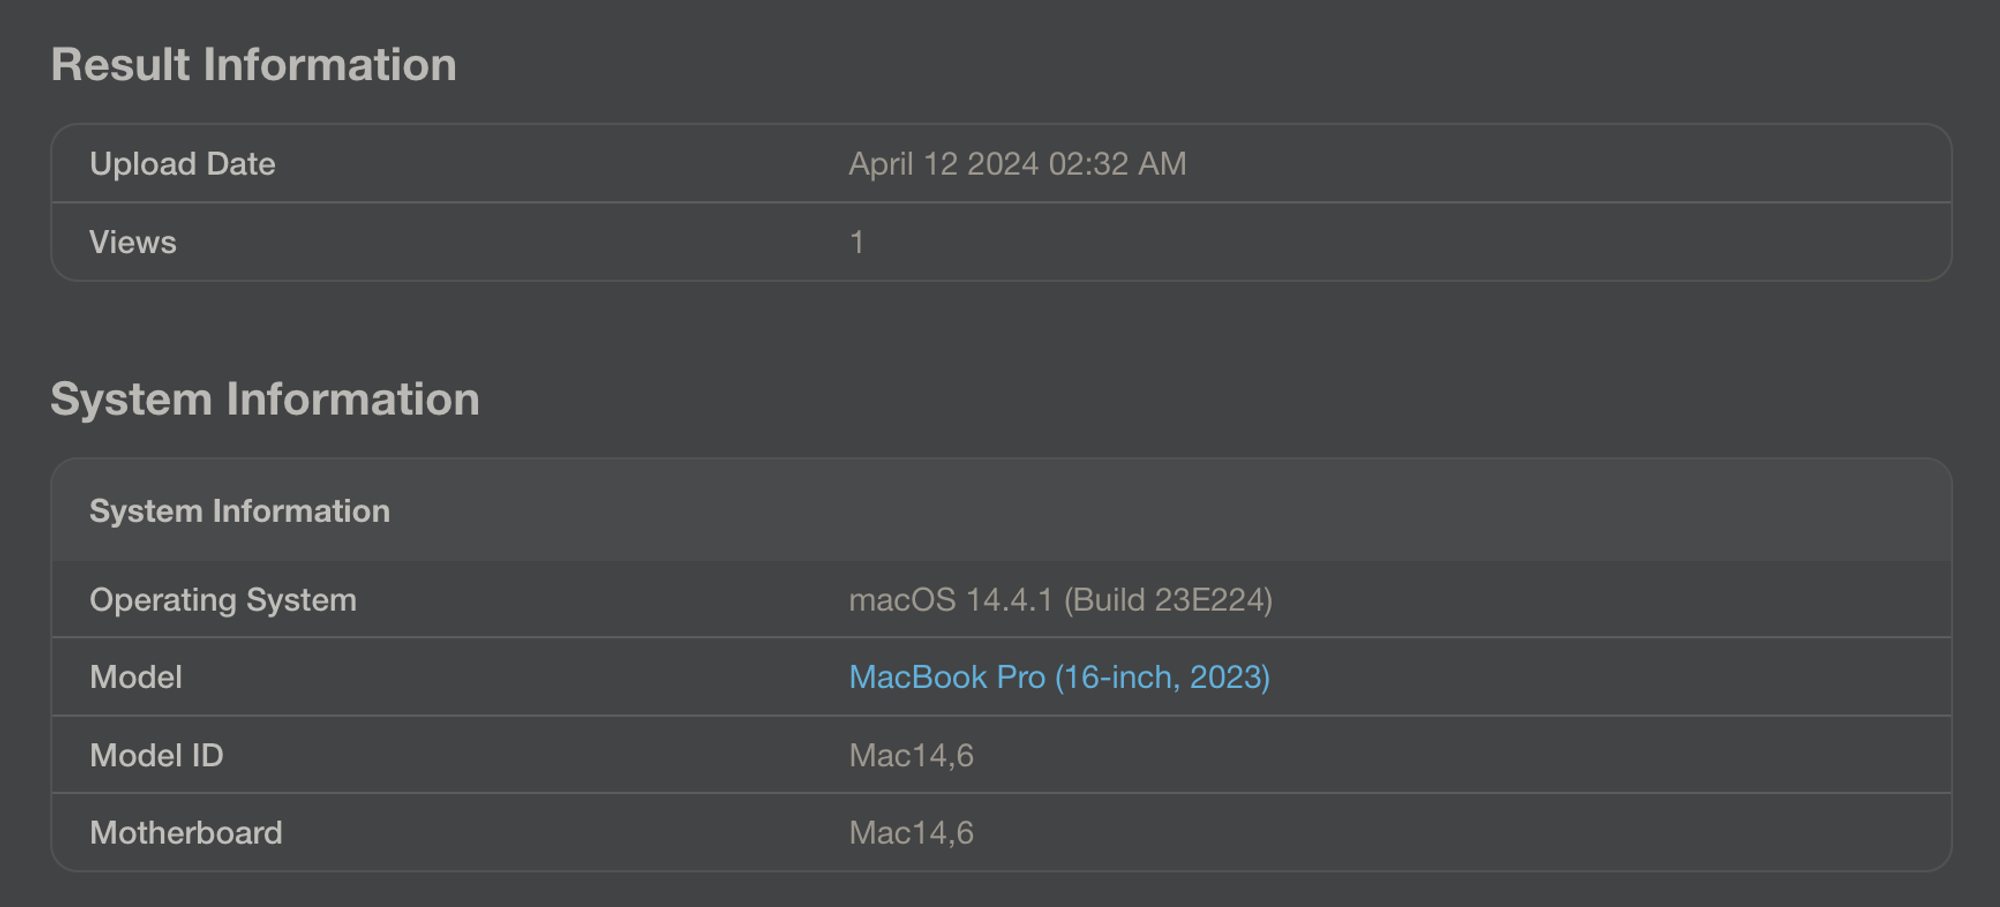Click the System Information page heading
This screenshot has height=907, width=2000.
pyautogui.click(x=265, y=399)
